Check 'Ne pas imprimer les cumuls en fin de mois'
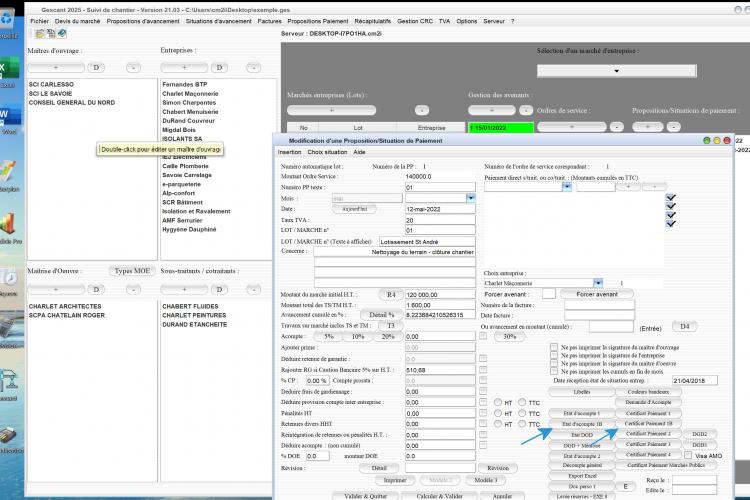The width and height of the screenshot is (750, 500). [554, 371]
